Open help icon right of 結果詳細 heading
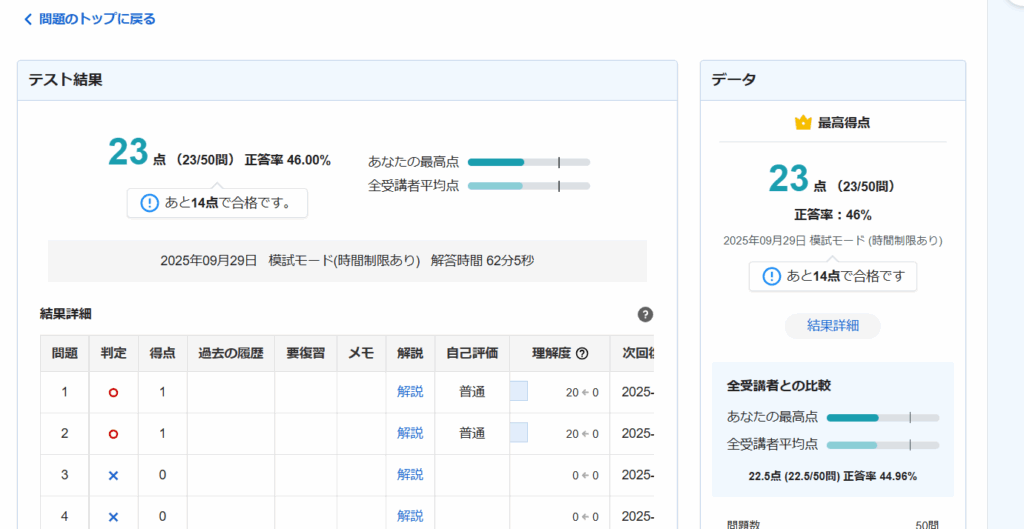This screenshot has height=529, width=1024. click(x=645, y=314)
